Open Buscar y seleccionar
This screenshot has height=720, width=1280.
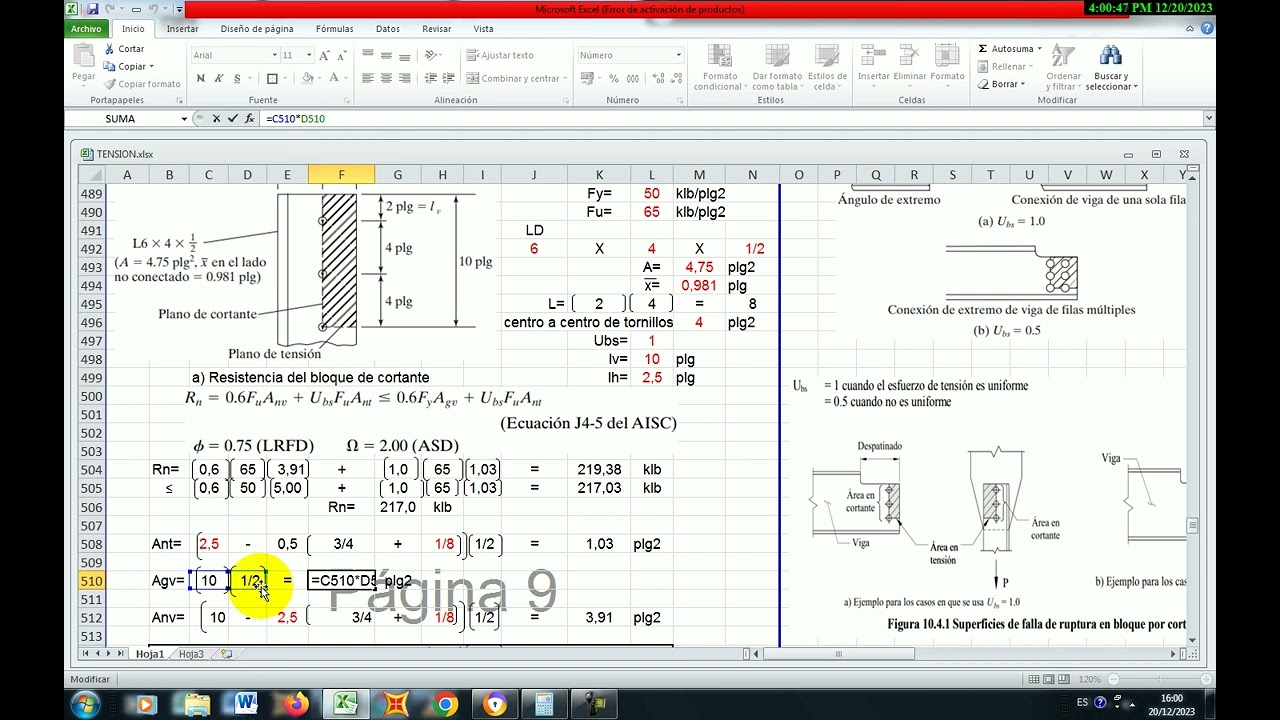pos(1111,68)
